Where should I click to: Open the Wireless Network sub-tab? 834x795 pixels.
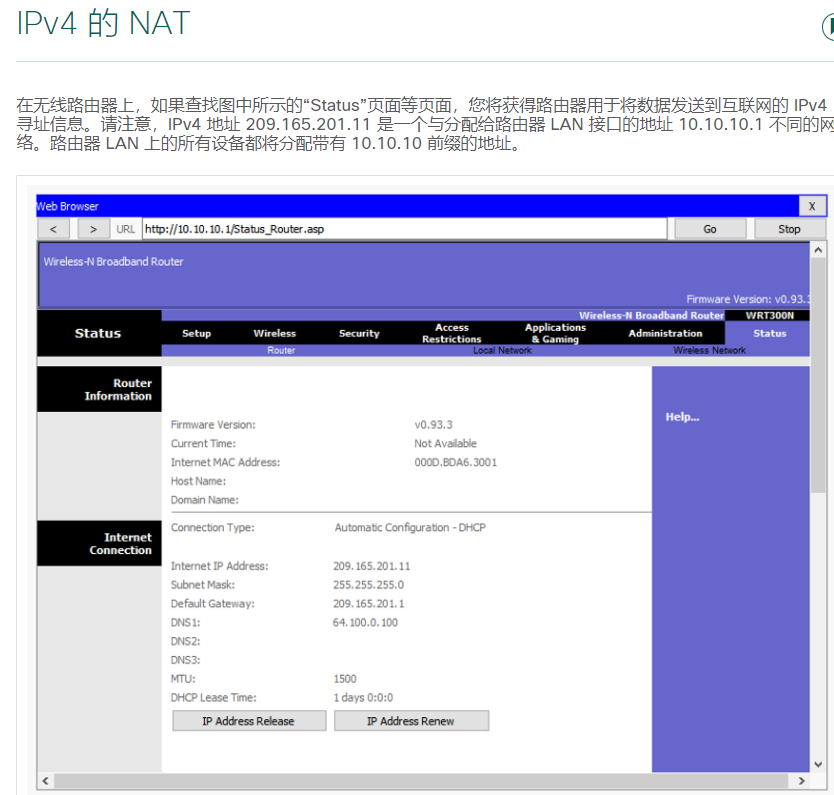709,351
